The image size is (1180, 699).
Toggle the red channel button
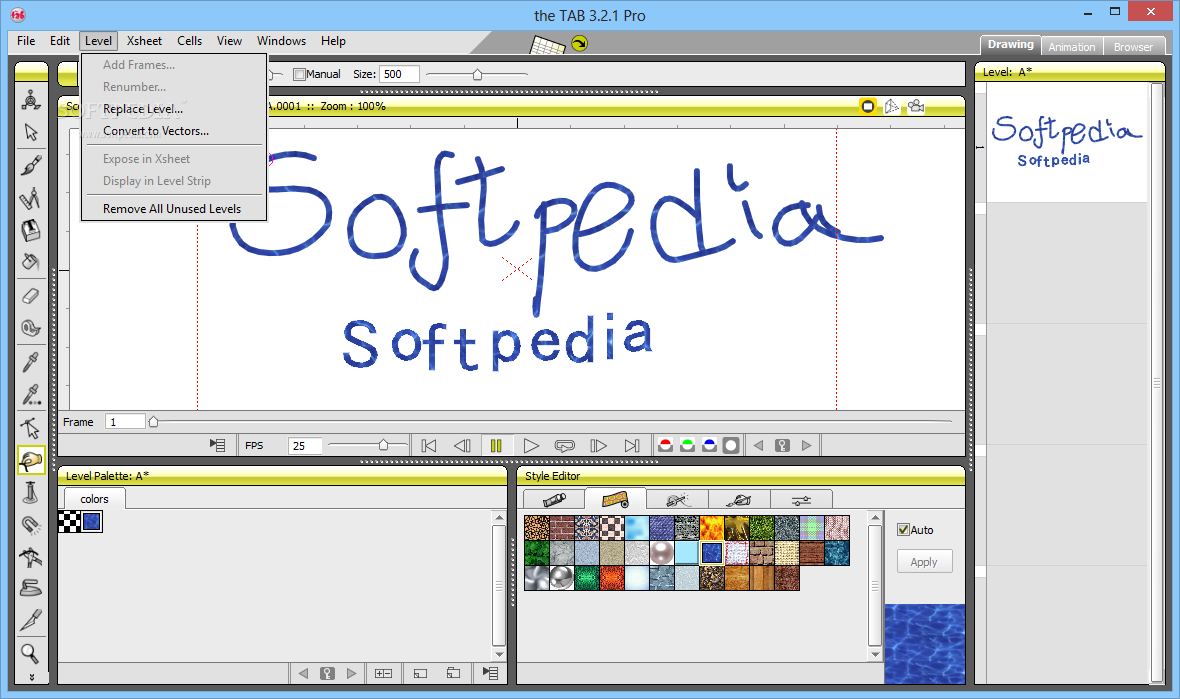(665, 445)
